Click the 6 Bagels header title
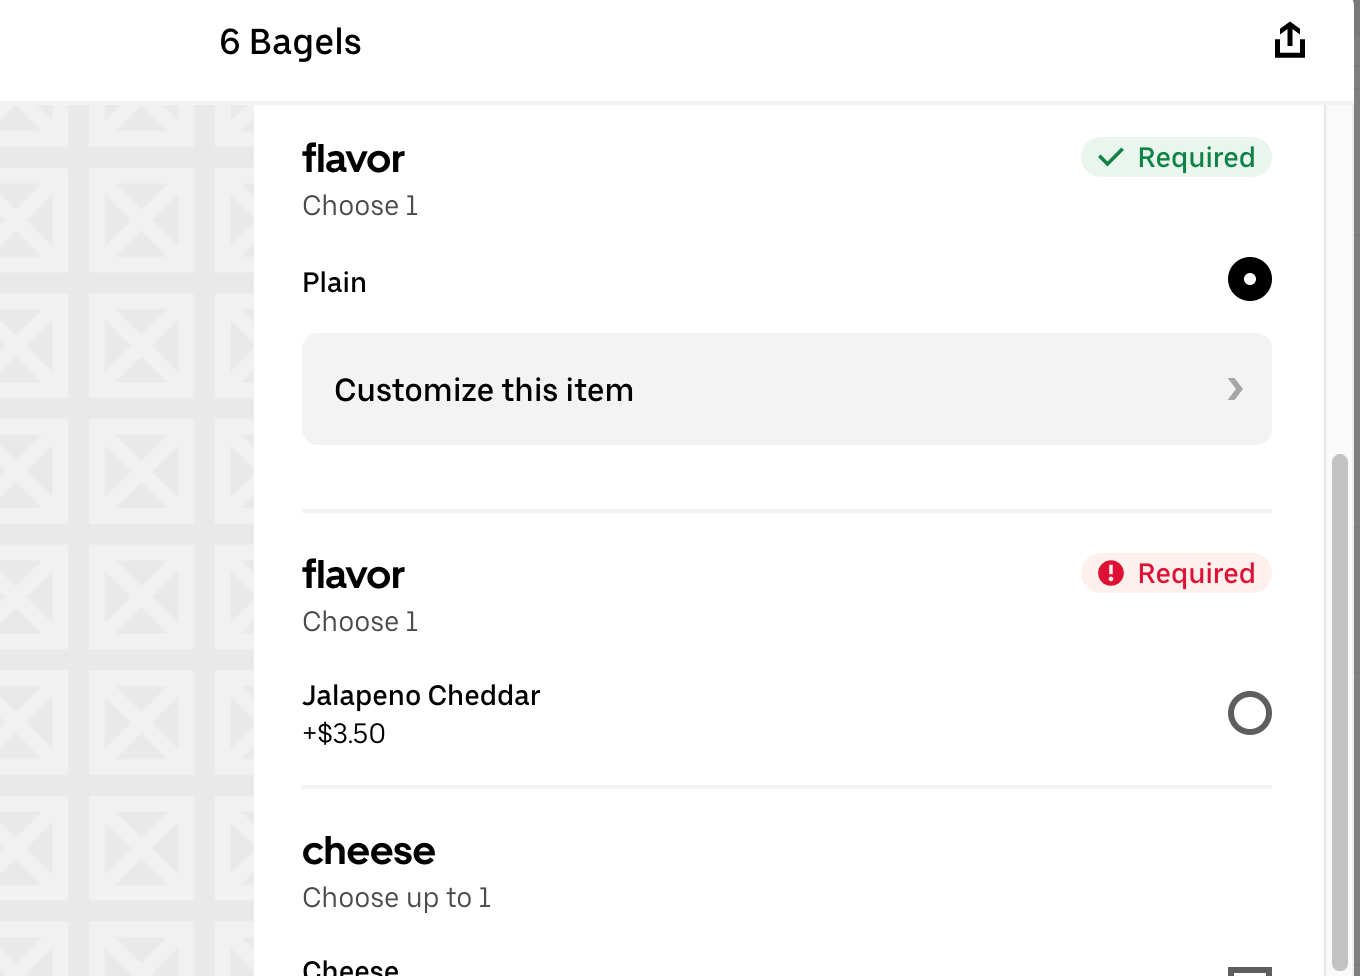The image size is (1360, 976). pos(290,42)
